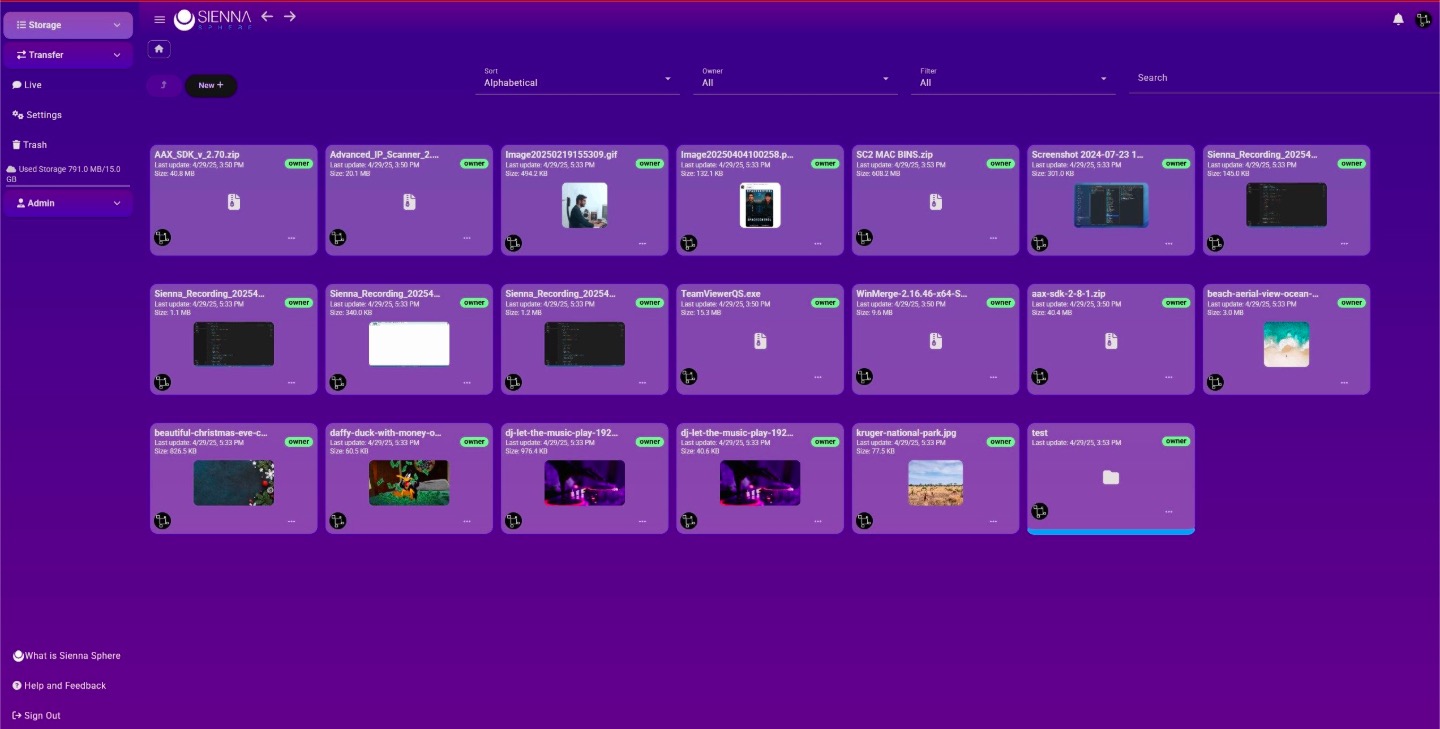The width and height of the screenshot is (1440, 729).
Task: Open more options for the test folder
Action: point(1169,512)
